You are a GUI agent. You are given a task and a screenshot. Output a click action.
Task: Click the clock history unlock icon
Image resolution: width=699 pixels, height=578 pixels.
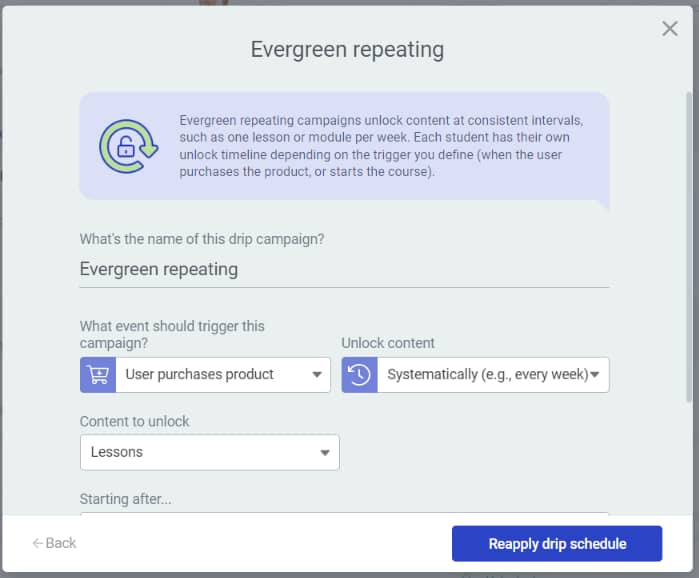[x=360, y=375]
